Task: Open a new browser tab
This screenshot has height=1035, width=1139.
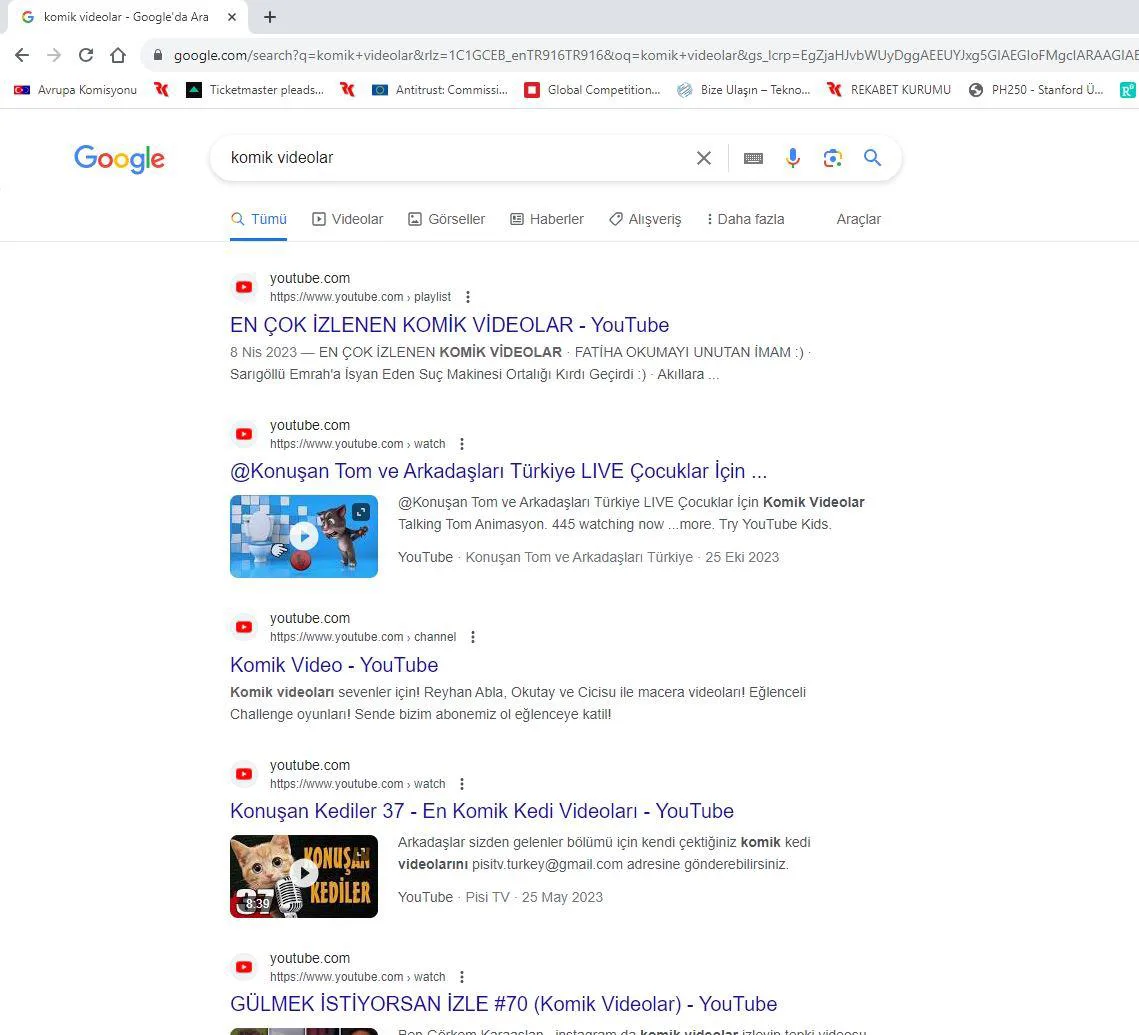Action: pos(269,17)
